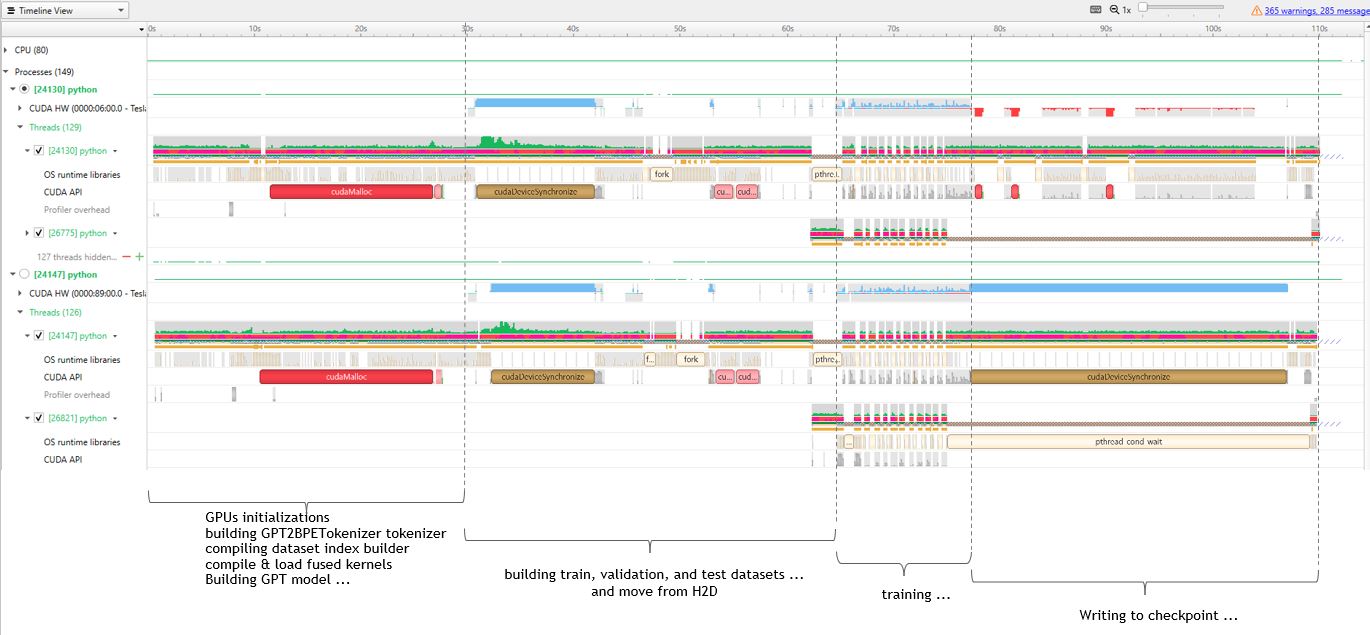The image size is (1370, 635).
Task: Click the keyboard shortcuts icon
Action: [1095, 10]
